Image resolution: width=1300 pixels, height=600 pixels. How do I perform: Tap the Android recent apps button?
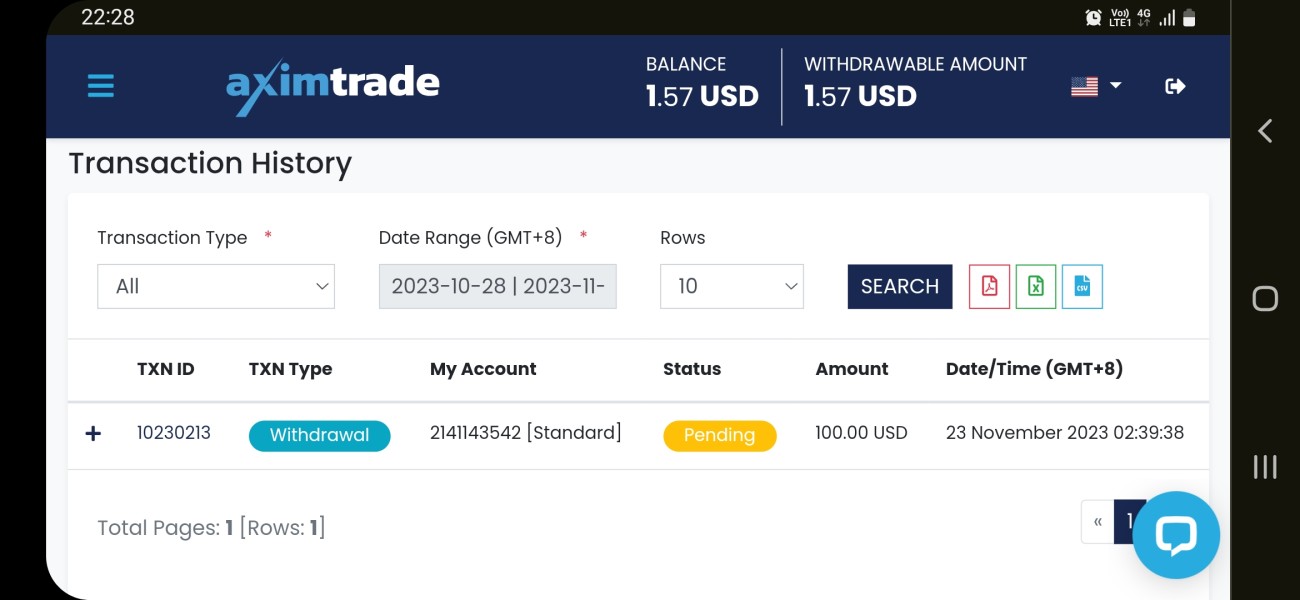coord(1265,466)
